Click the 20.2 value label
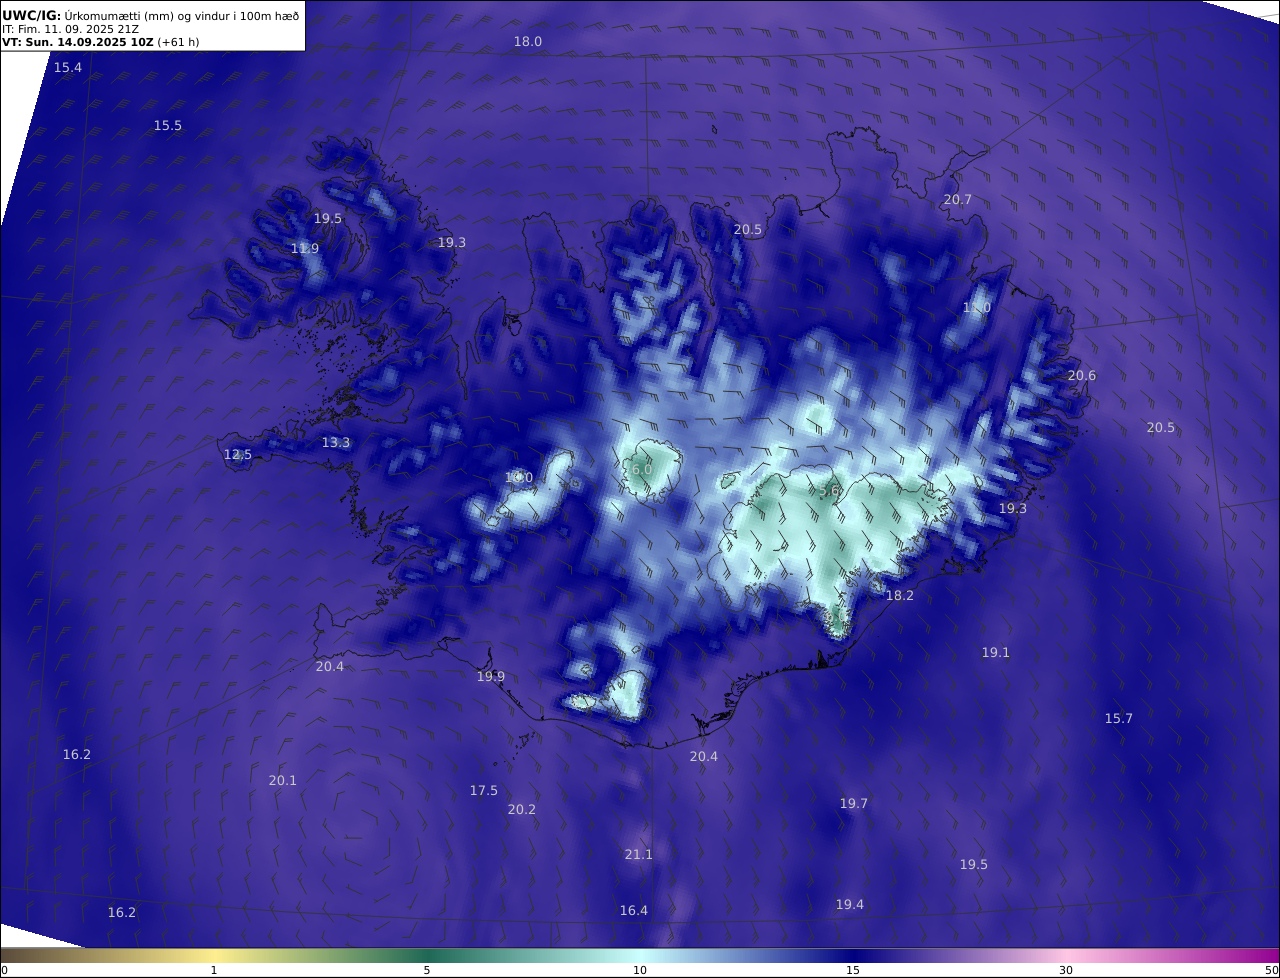This screenshot has width=1280, height=978. click(x=522, y=809)
